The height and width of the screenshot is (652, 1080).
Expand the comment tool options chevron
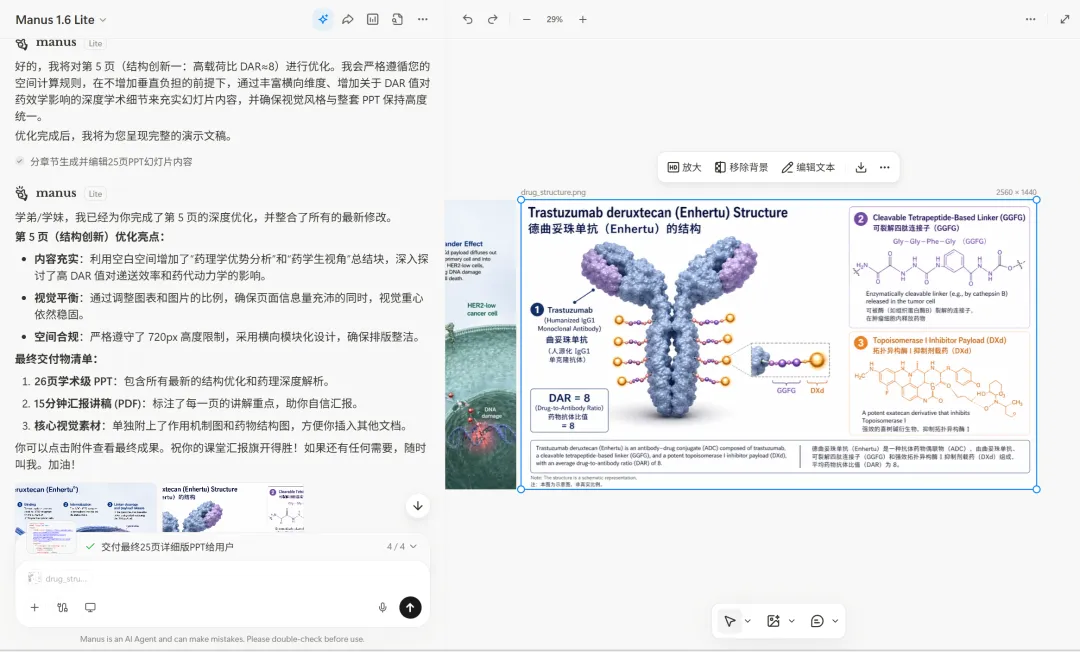[835, 621]
